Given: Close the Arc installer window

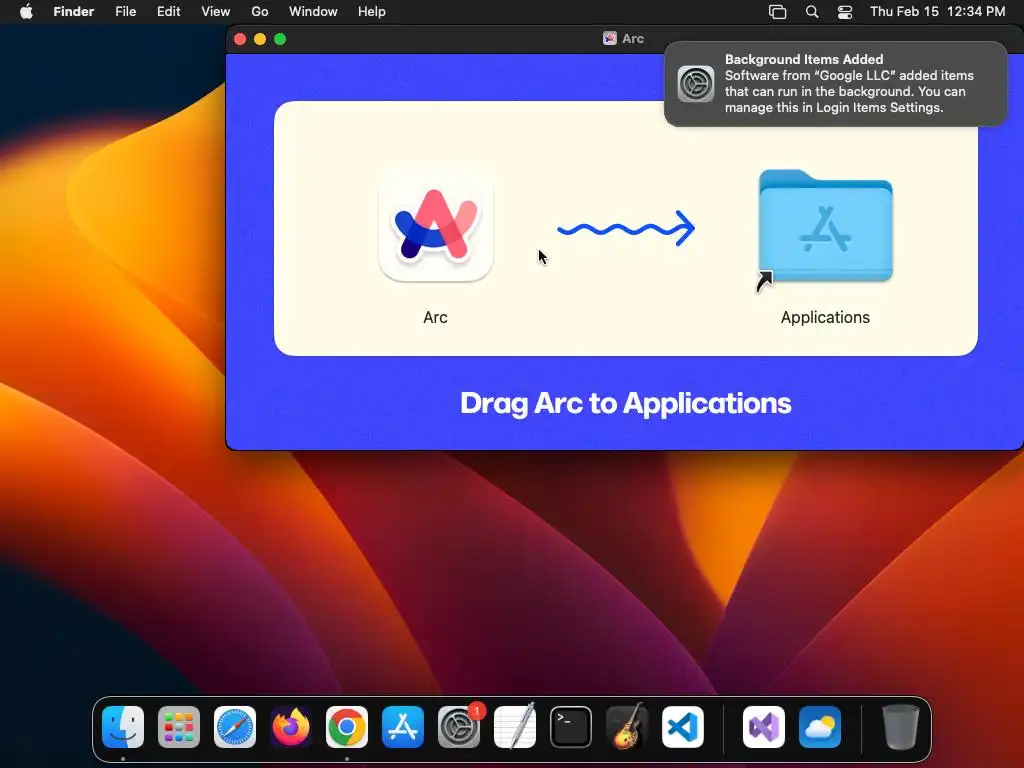Looking at the screenshot, I should point(240,39).
